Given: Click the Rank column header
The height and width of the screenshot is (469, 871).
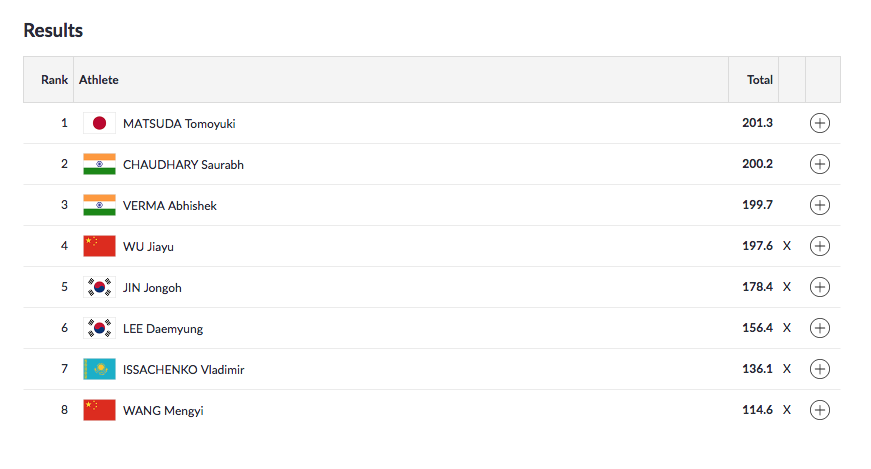Looking at the screenshot, I should click(54, 80).
